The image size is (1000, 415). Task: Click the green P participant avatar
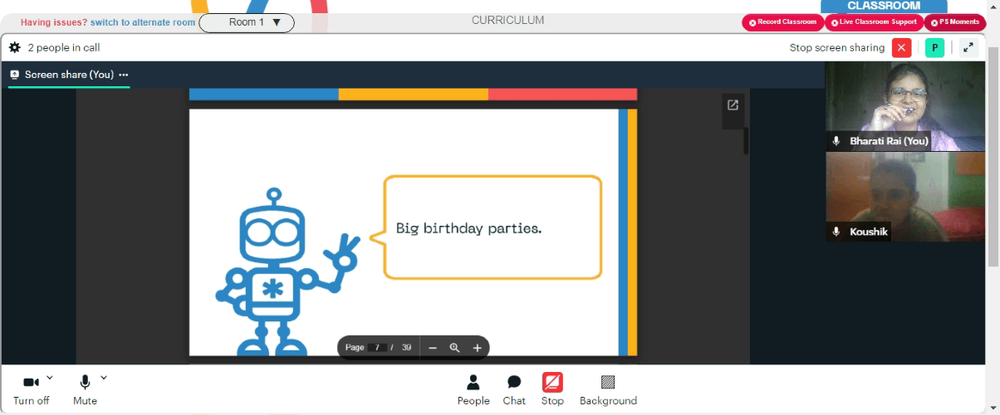(x=934, y=48)
